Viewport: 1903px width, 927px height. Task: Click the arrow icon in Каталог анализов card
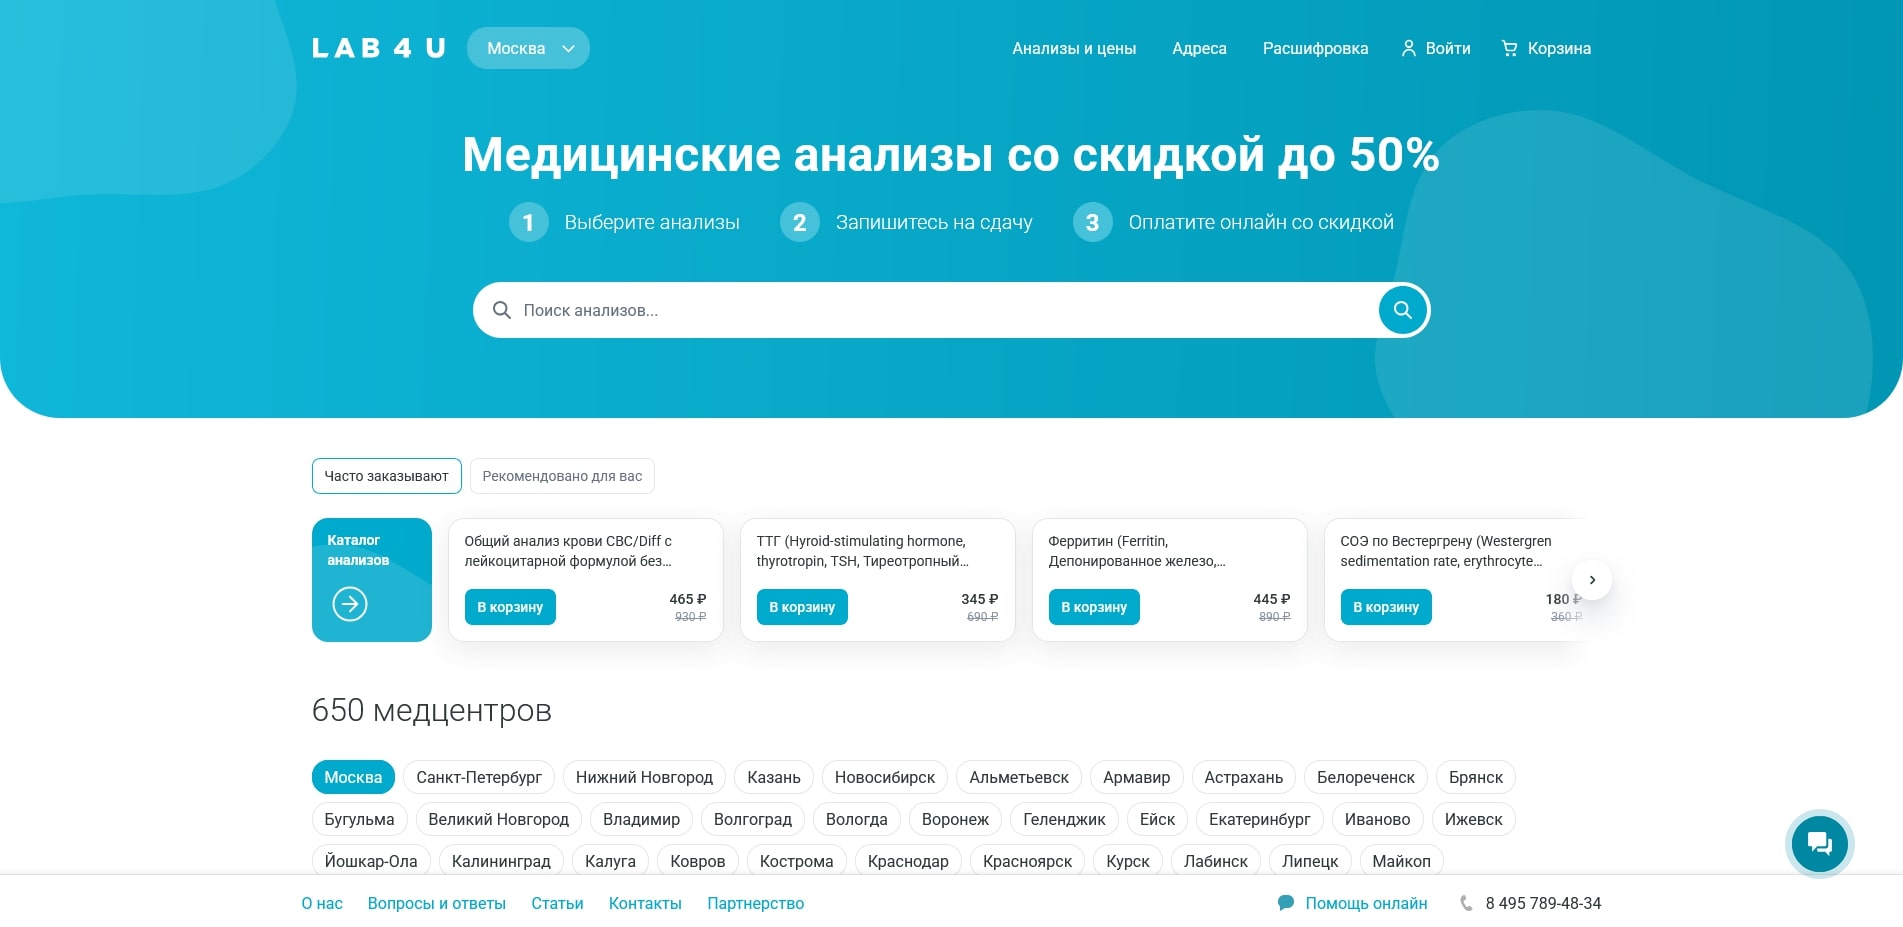point(349,605)
